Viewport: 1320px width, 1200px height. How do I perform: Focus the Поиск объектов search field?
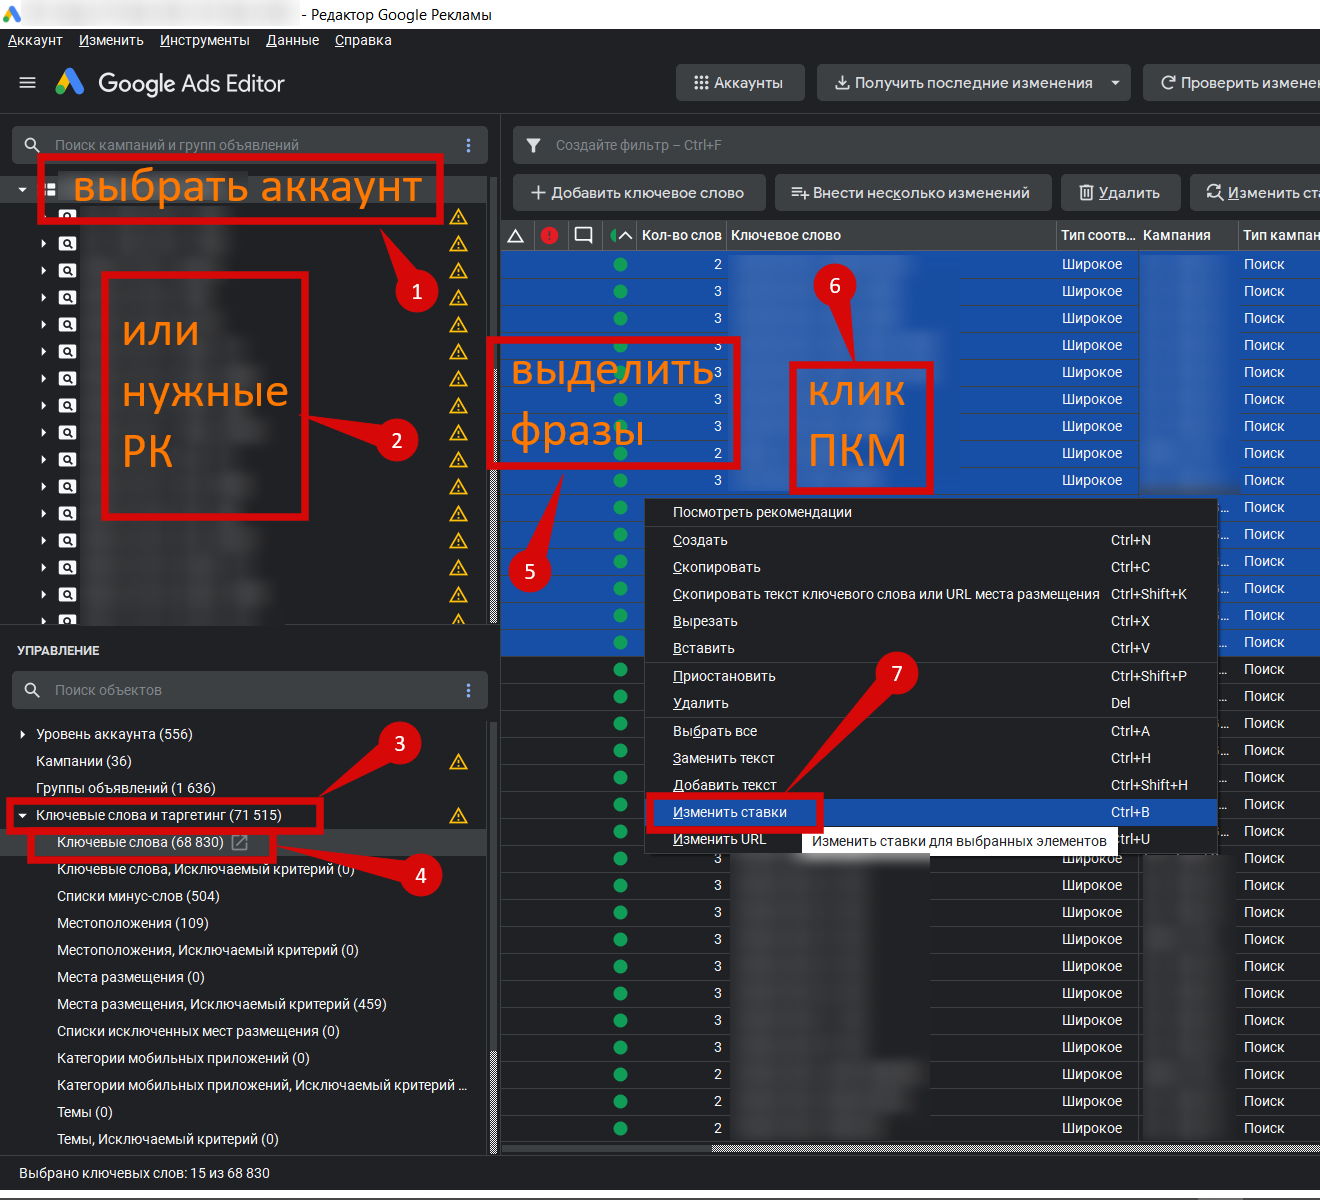[x=250, y=690]
